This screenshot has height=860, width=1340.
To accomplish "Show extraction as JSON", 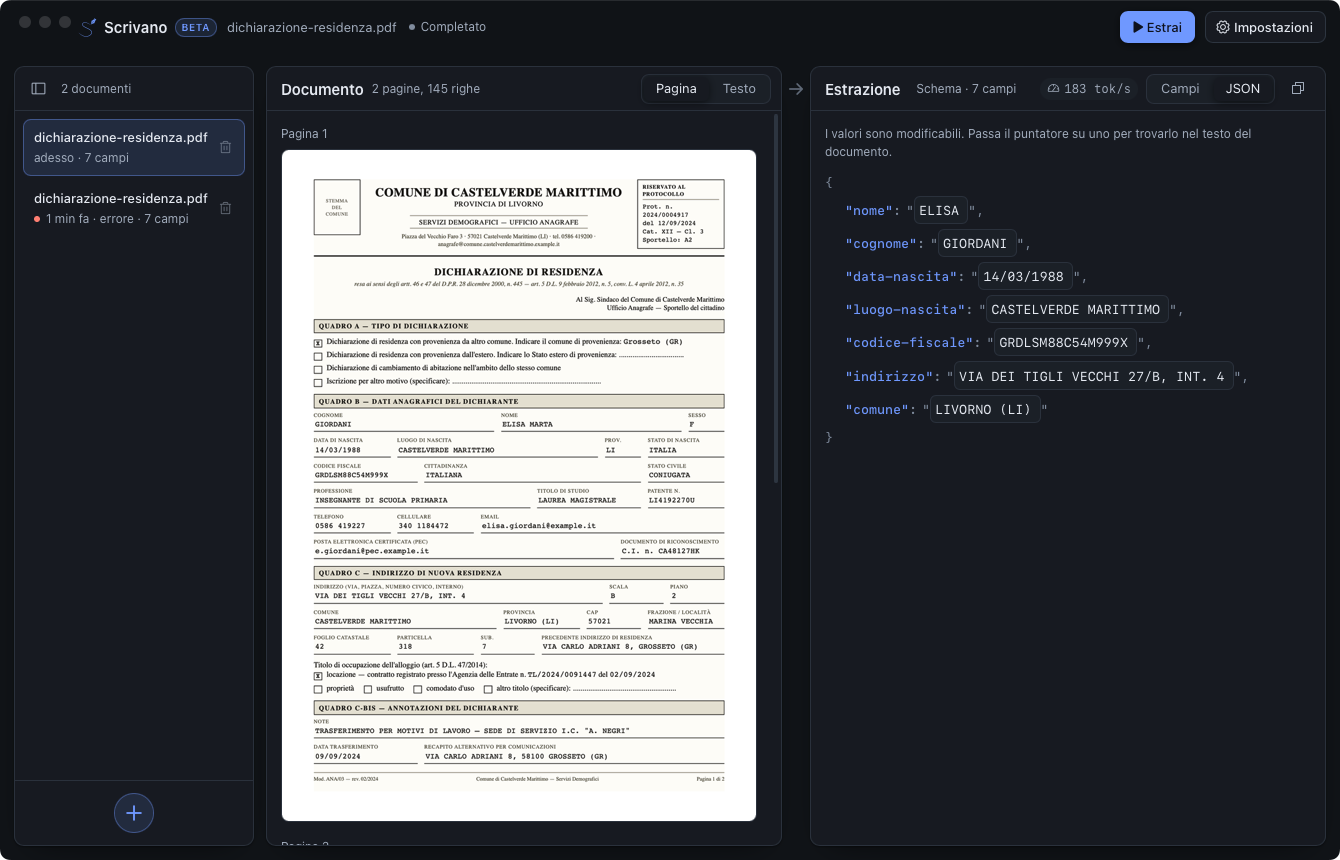I will click(x=1243, y=89).
